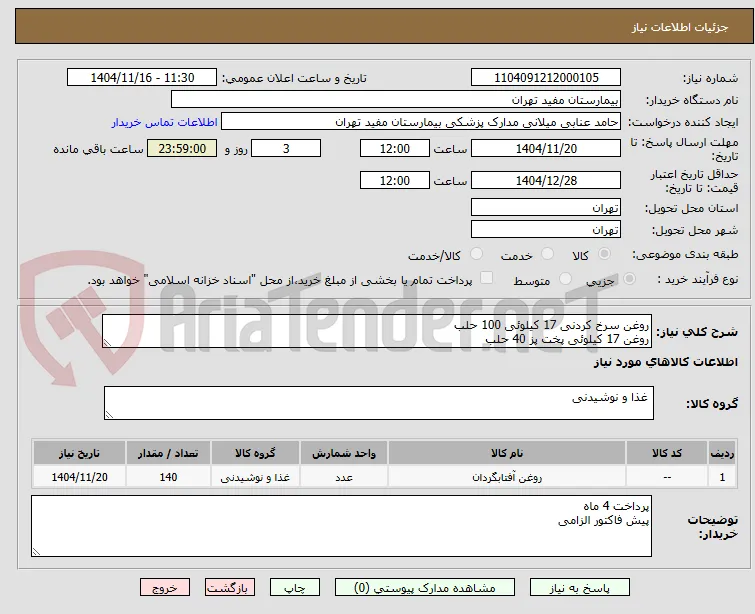
Task: Click the remaining days field showing 3
Action: [x=286, y=148]
